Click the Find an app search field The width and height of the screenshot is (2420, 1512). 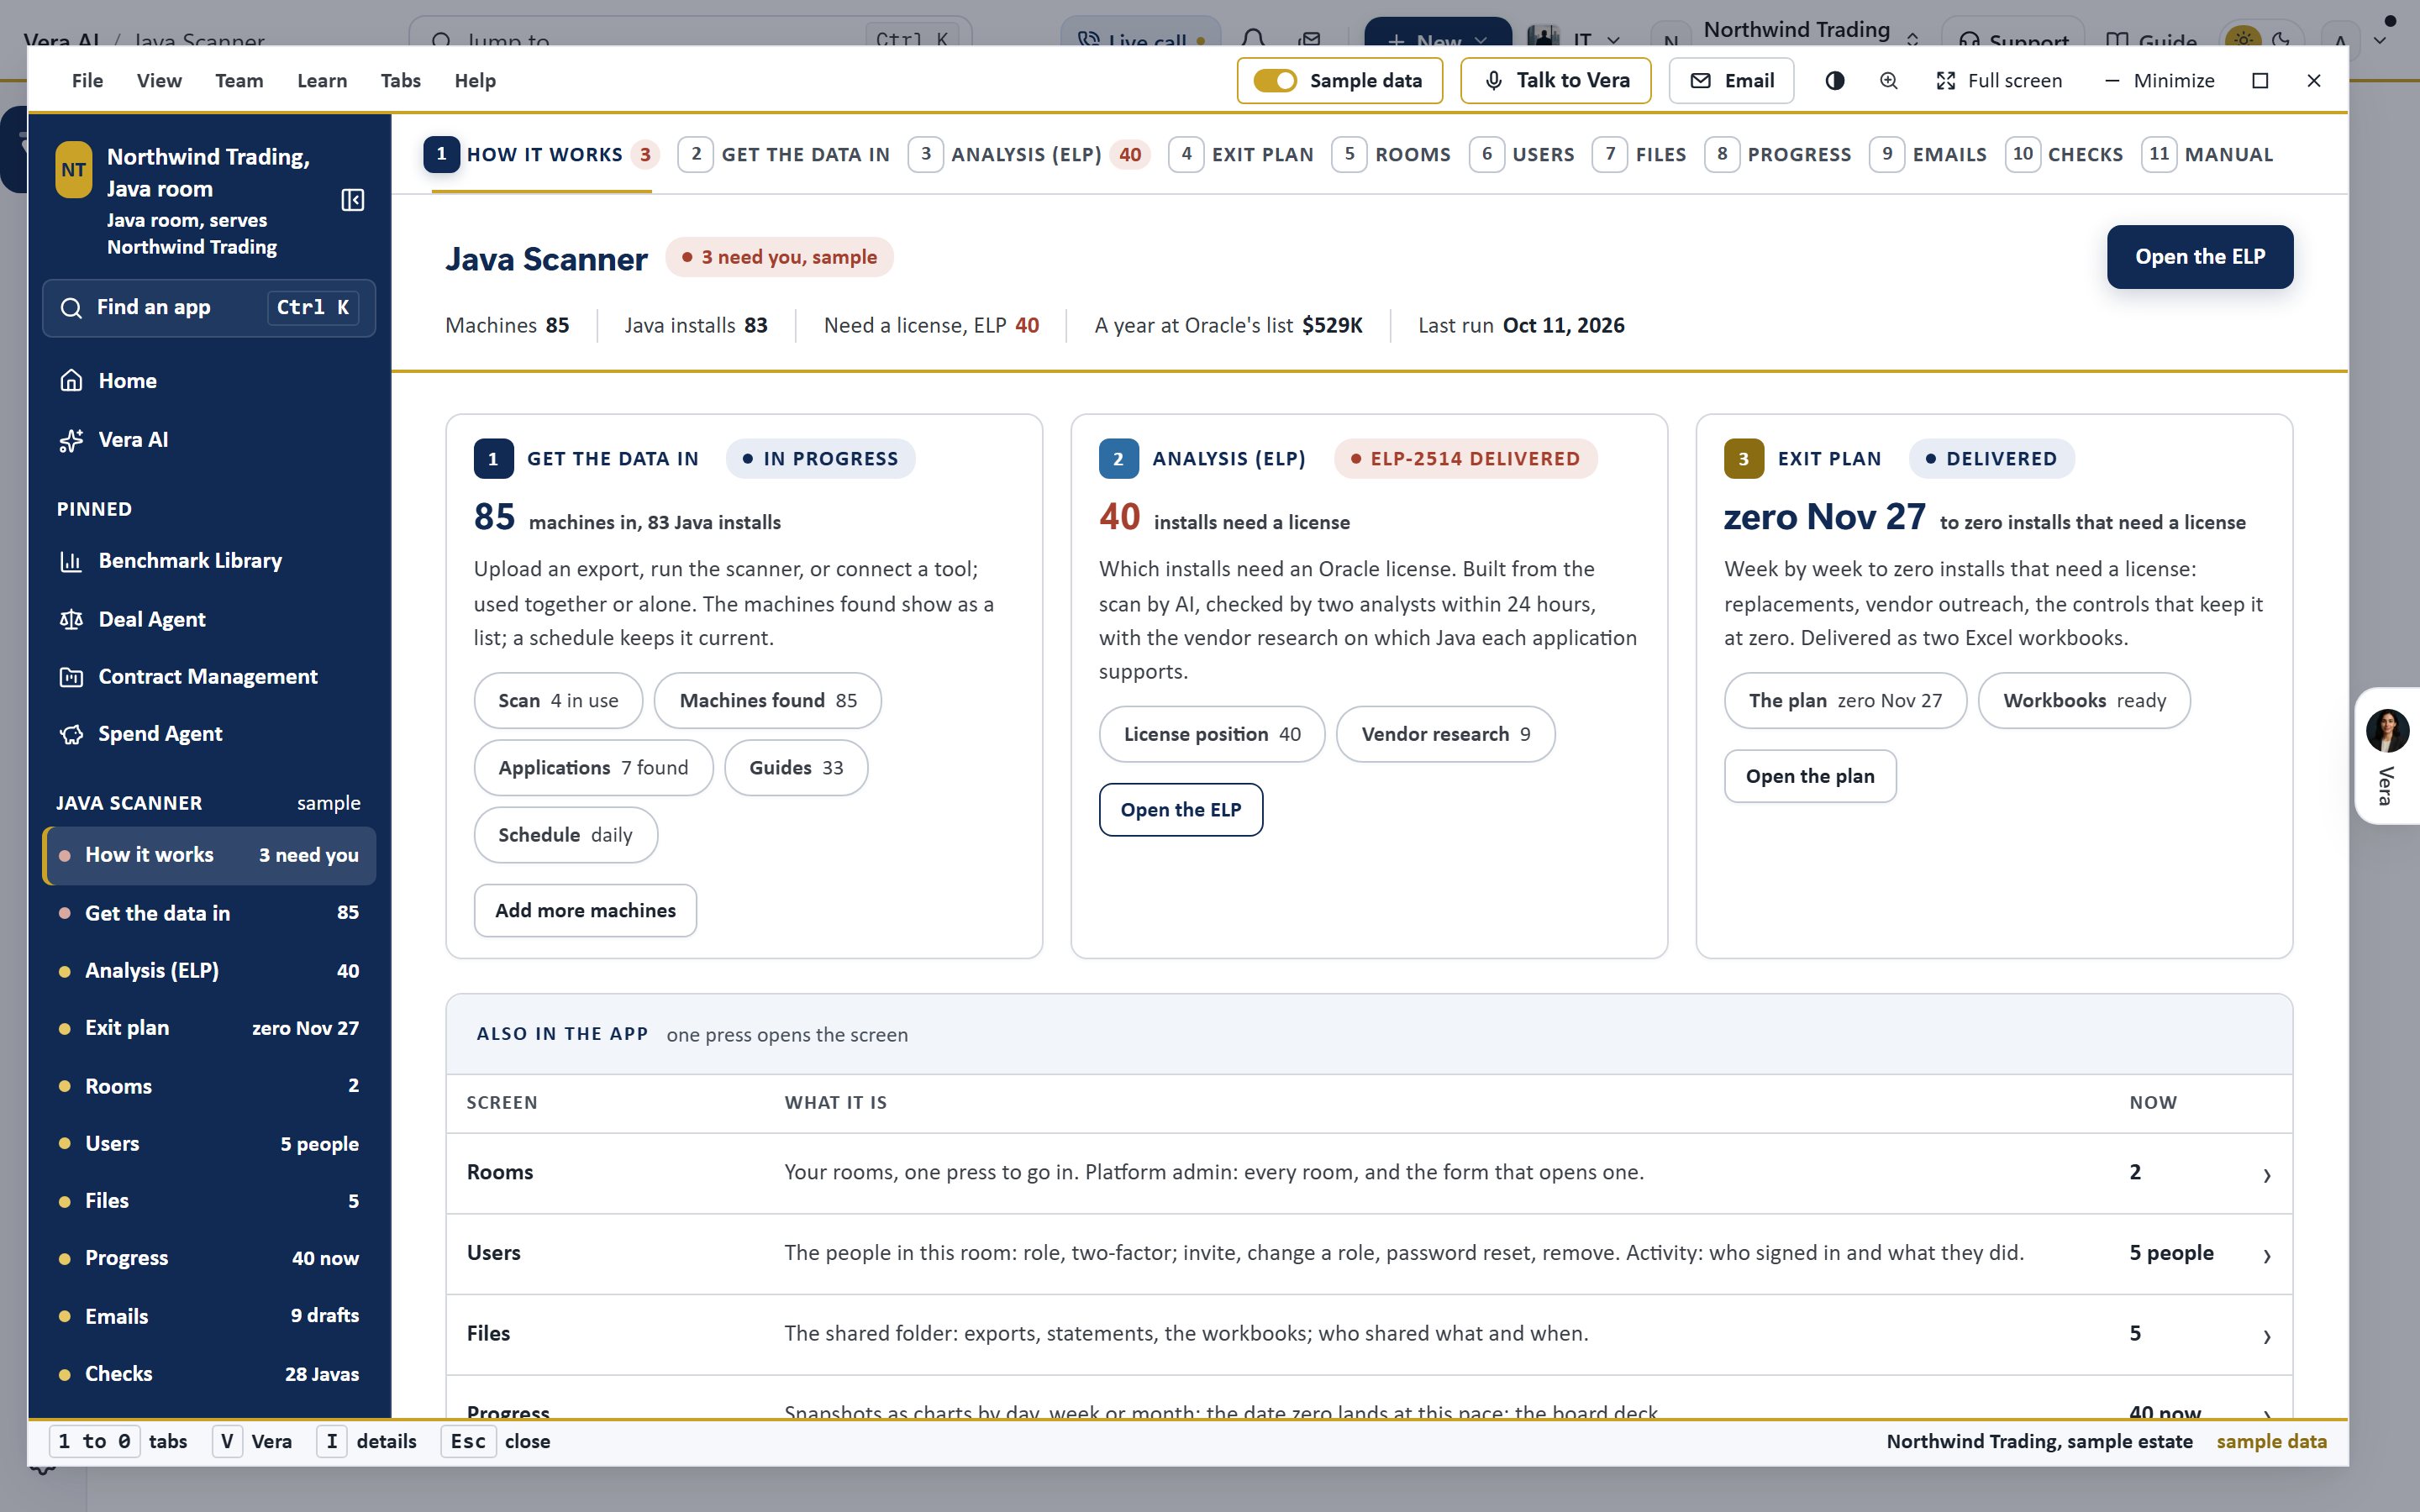(209, 308)
